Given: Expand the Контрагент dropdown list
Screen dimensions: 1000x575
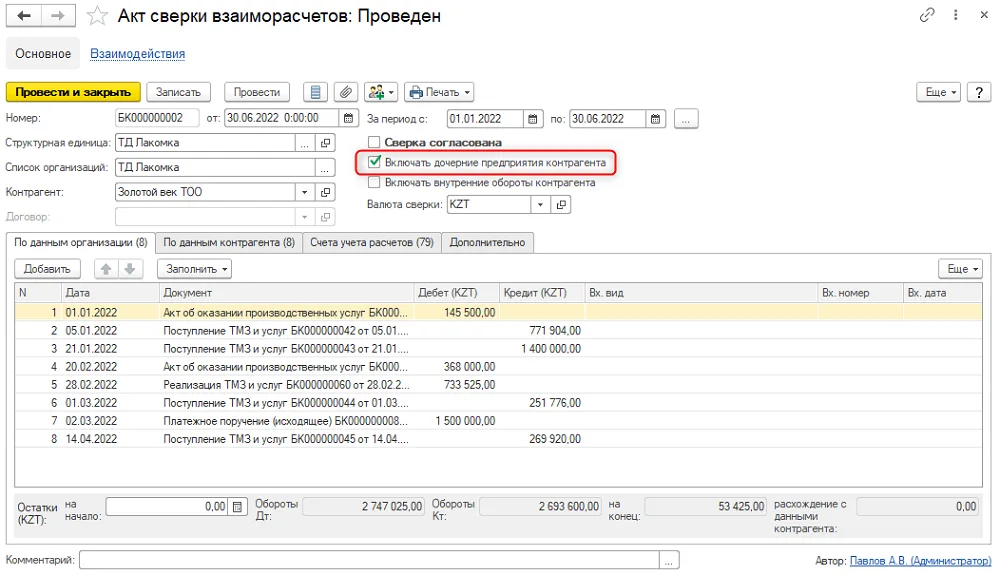Looking at the screenshot, I should pos(305,192).
